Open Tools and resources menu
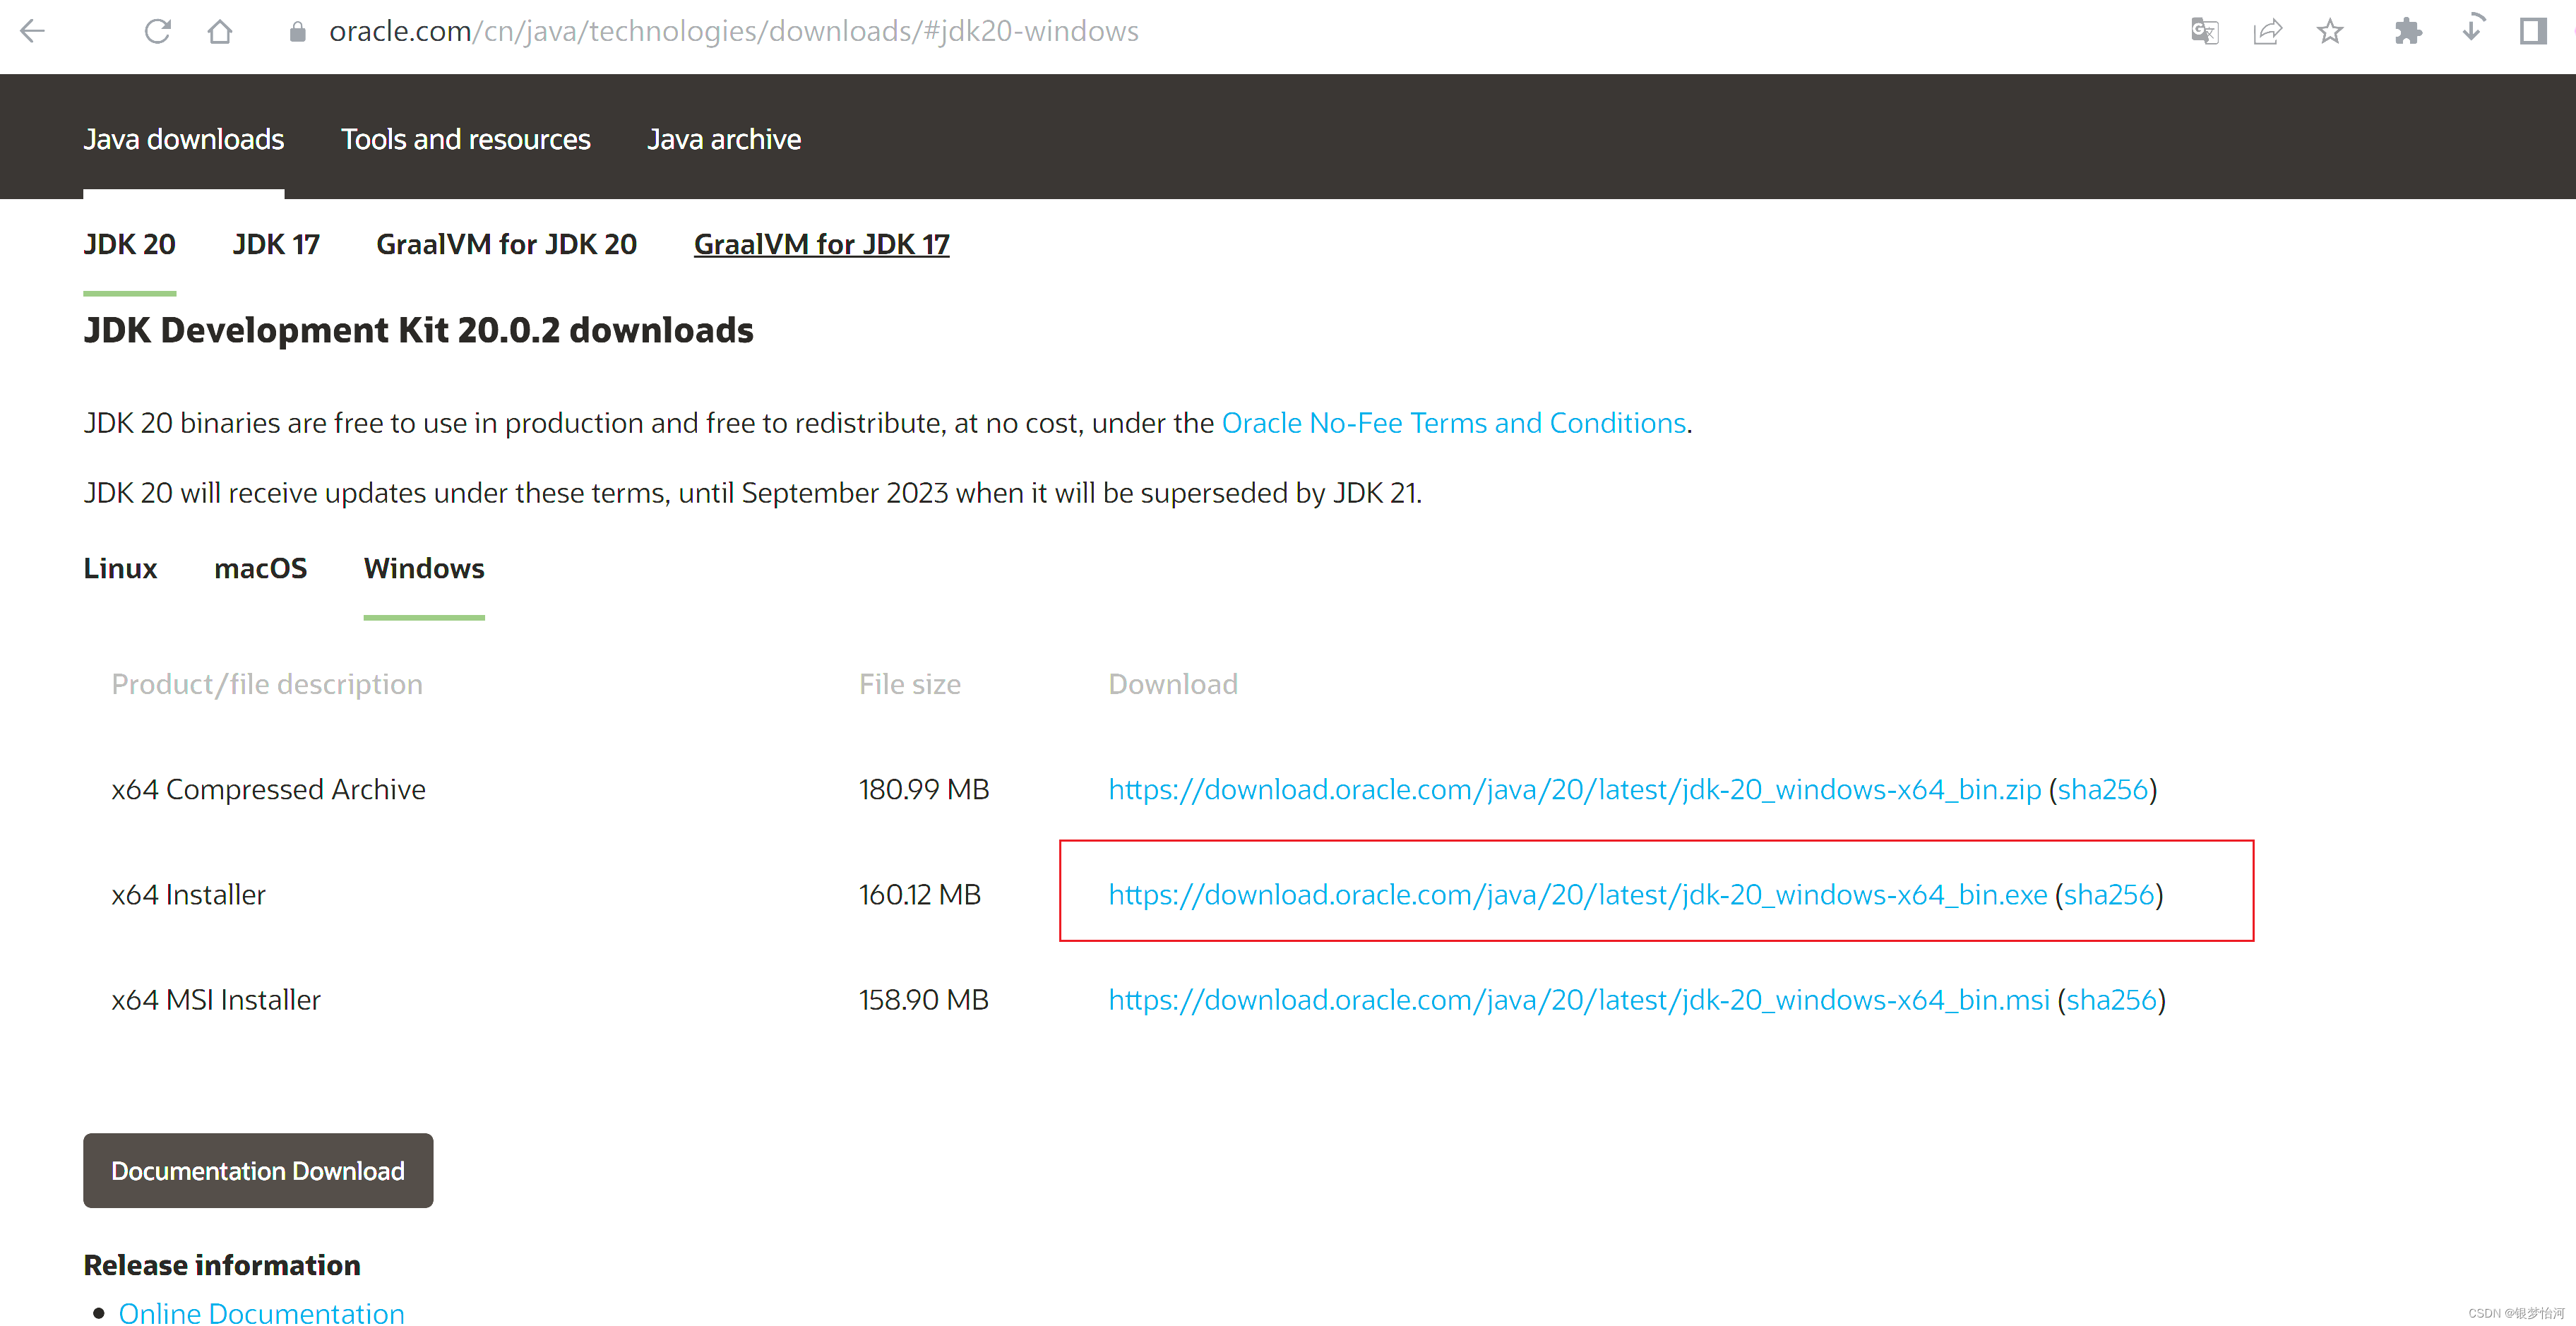The width and height of the screenshot is (2576, 1326). [x=465, y=139]
